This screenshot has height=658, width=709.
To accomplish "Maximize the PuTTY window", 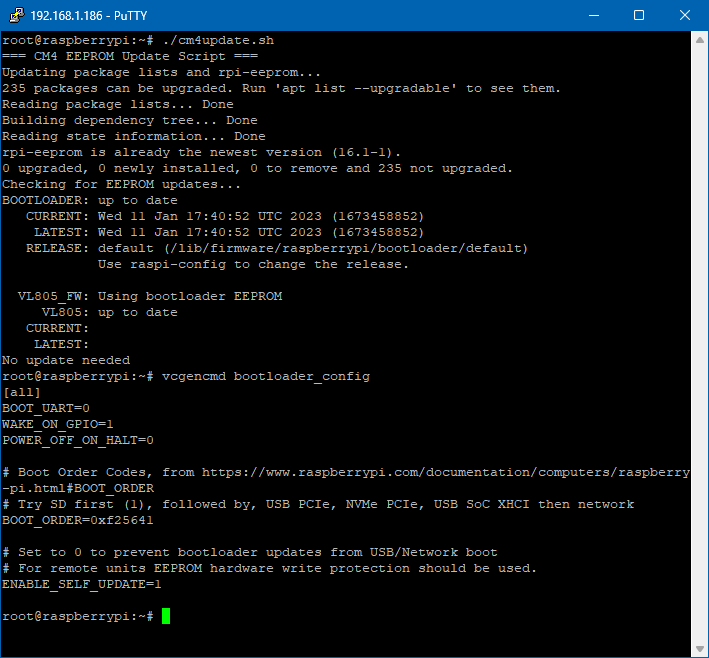I will point(639,15).
